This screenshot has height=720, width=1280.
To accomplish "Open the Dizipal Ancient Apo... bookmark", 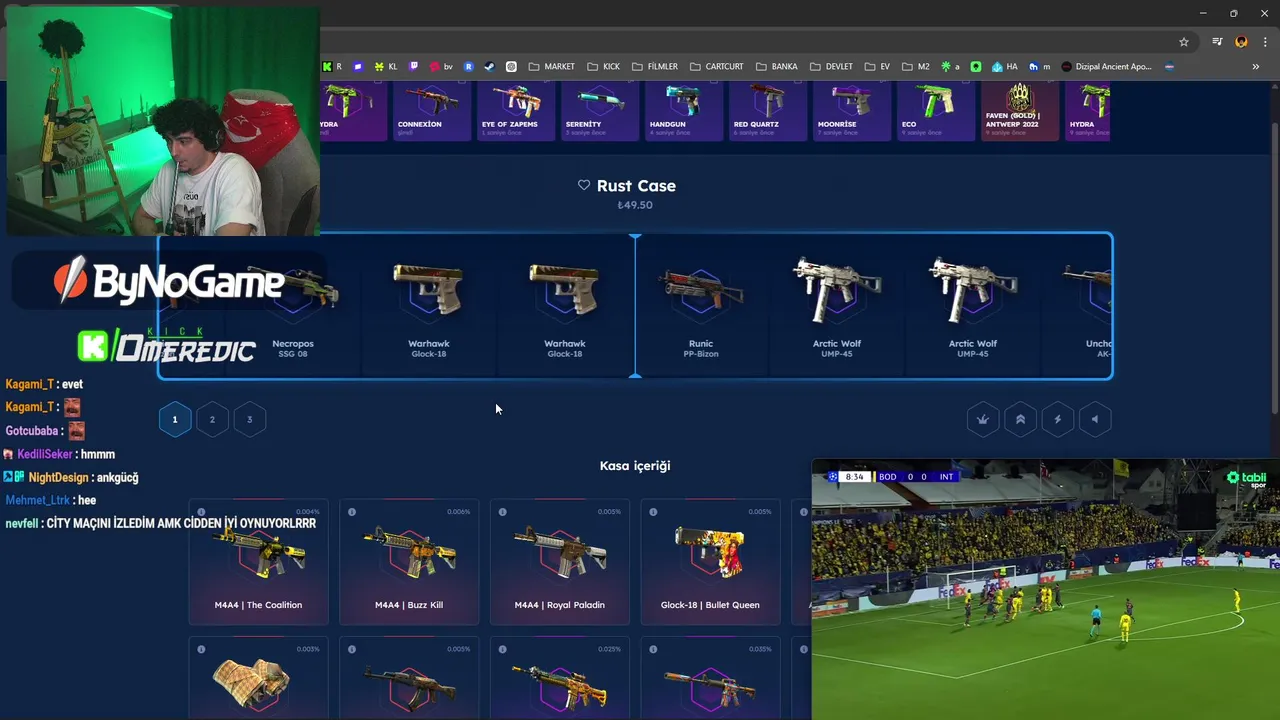I will click(x=1106, y=67).
